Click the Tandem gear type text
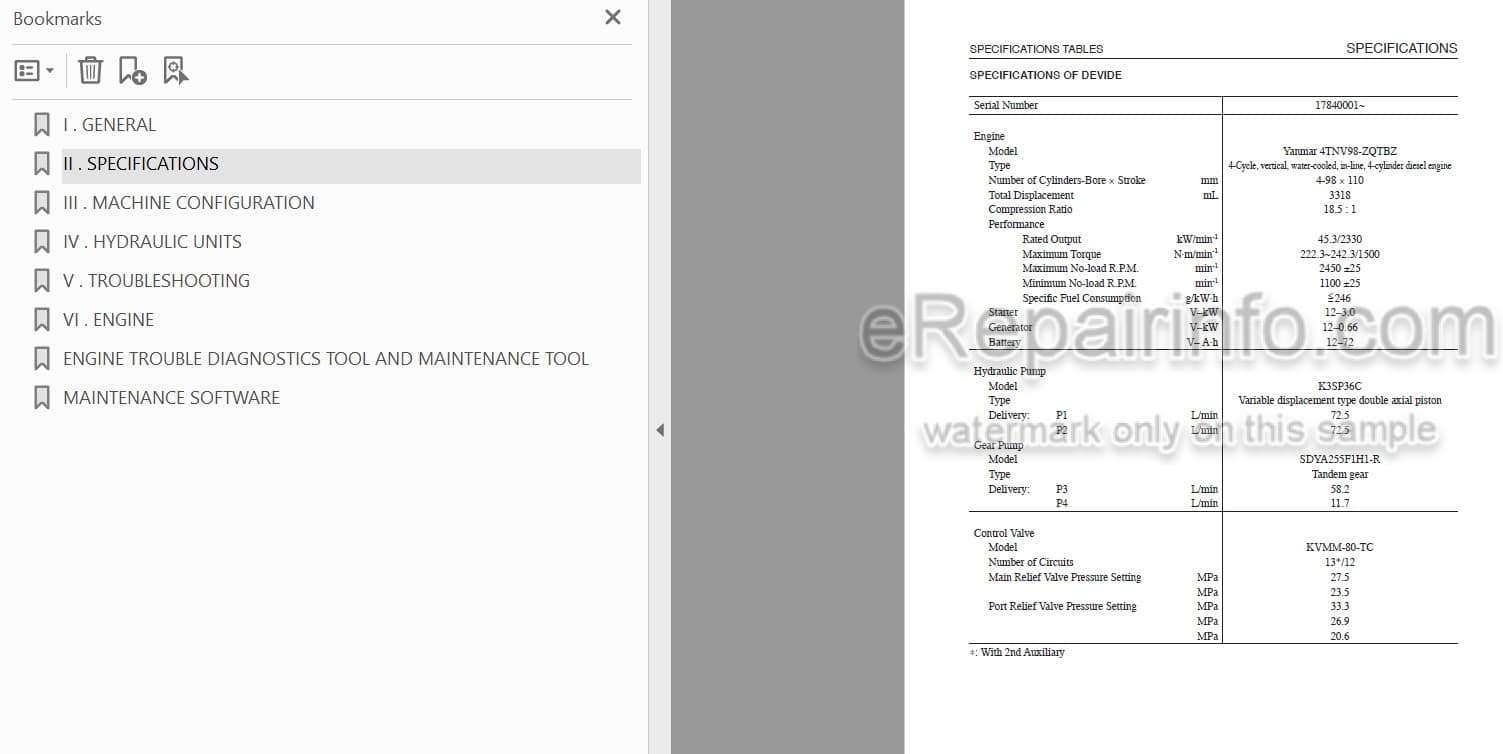The image size is (1503, 754). (x=1339, y=475)
